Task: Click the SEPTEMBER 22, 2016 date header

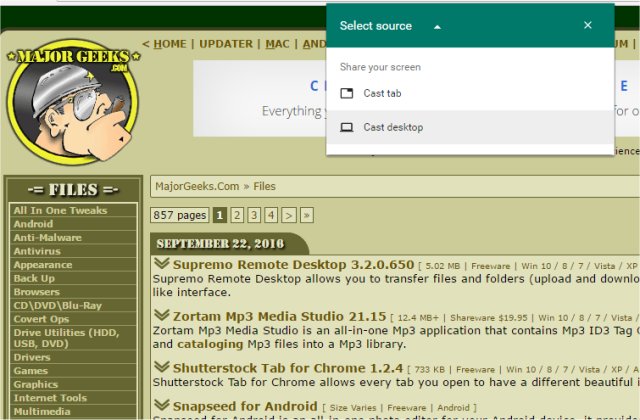Action: [x=220, y=244]
